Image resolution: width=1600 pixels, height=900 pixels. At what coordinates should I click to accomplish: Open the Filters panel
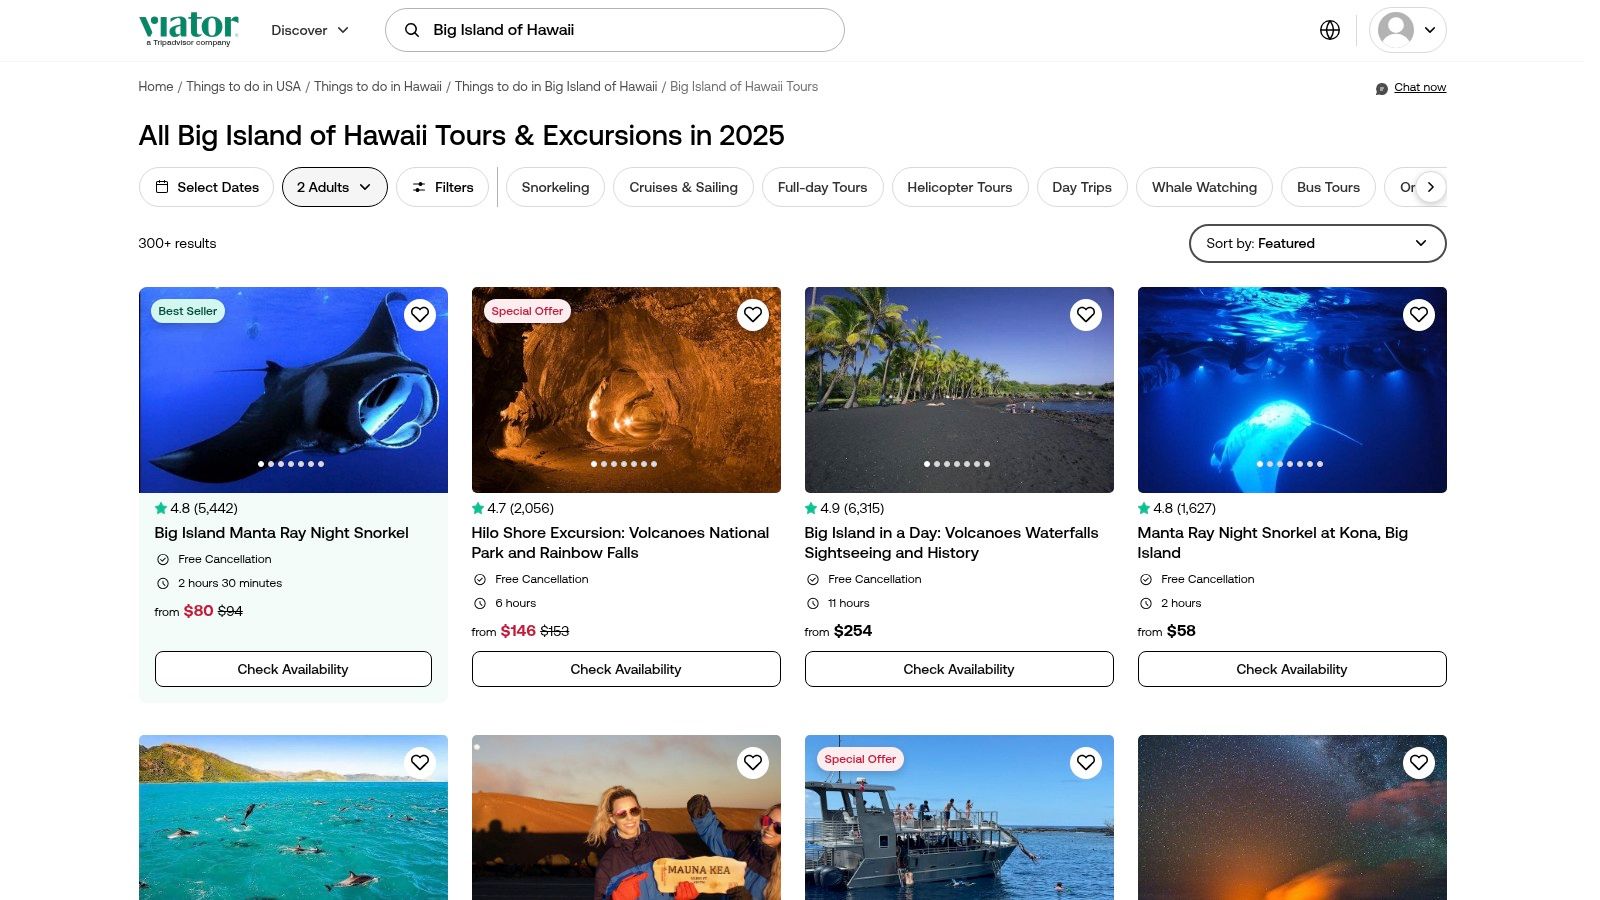442,187
